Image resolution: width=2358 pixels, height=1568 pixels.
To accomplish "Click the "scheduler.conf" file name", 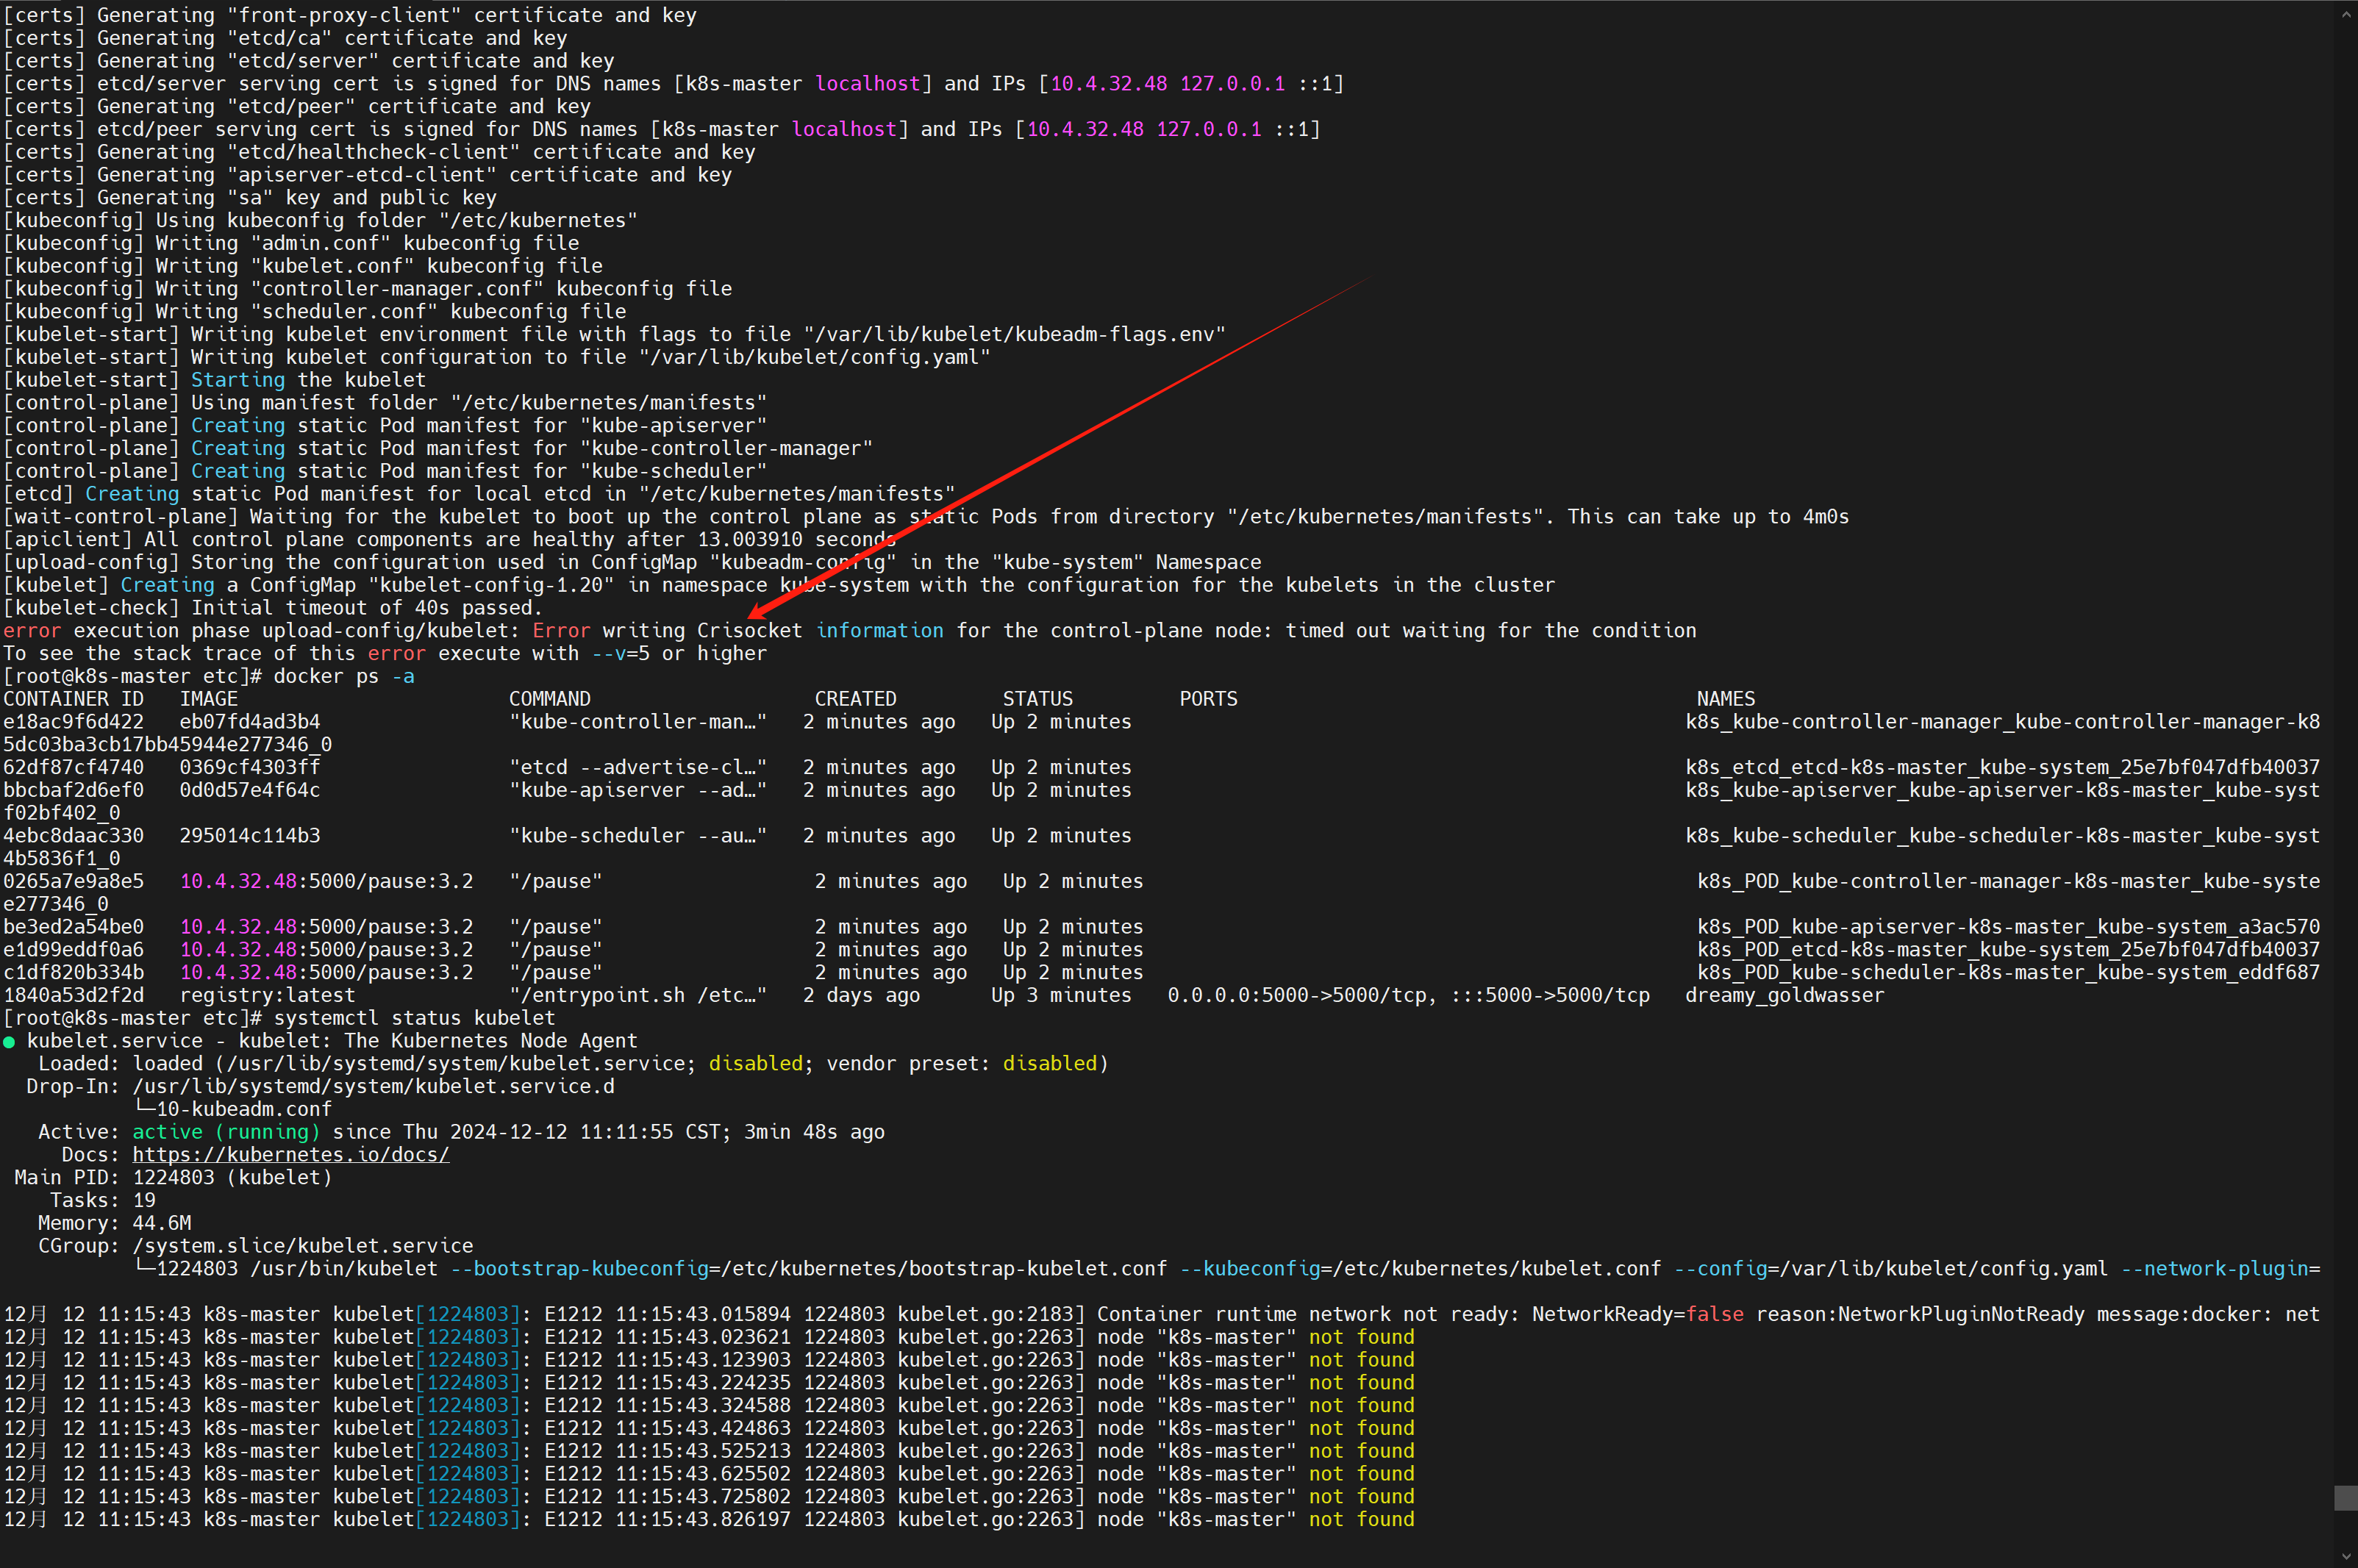I will [x=344, y=312].
